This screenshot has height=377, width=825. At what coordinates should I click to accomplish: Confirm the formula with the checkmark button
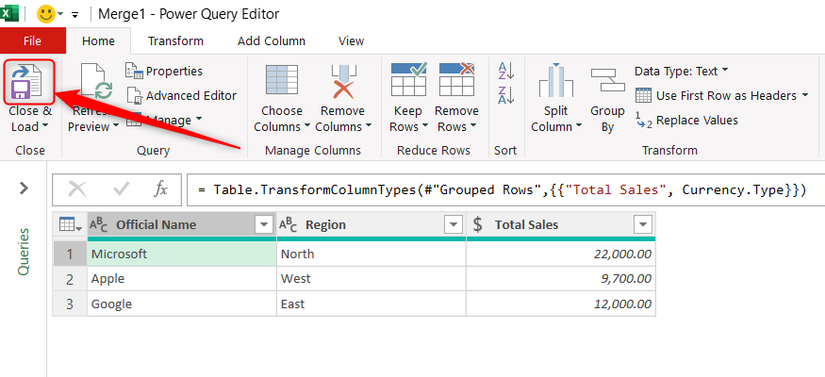[122, 189]
